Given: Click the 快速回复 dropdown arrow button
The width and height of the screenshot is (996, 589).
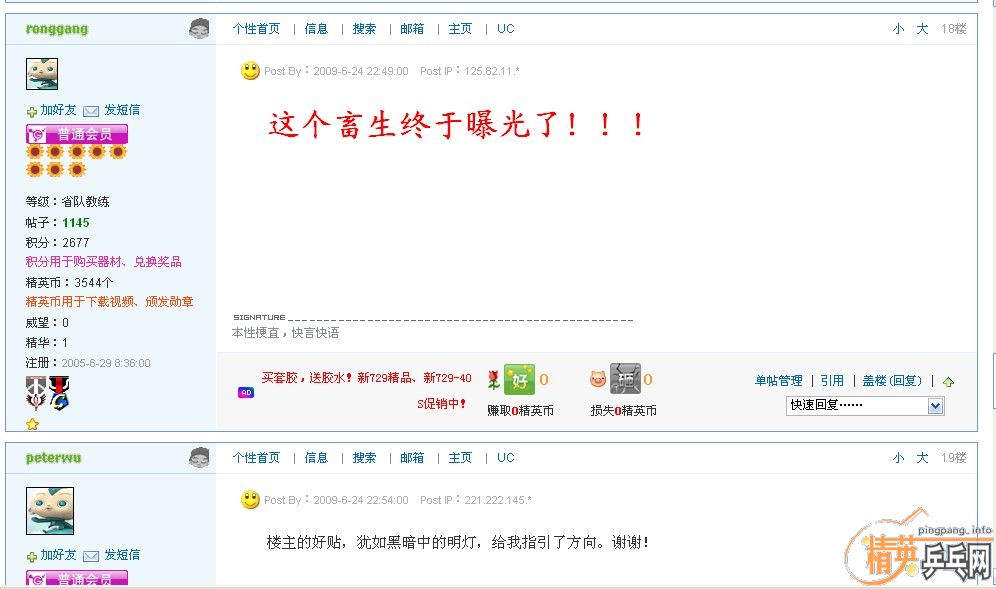Looking at the screenshot, I should tap(935, 405).
